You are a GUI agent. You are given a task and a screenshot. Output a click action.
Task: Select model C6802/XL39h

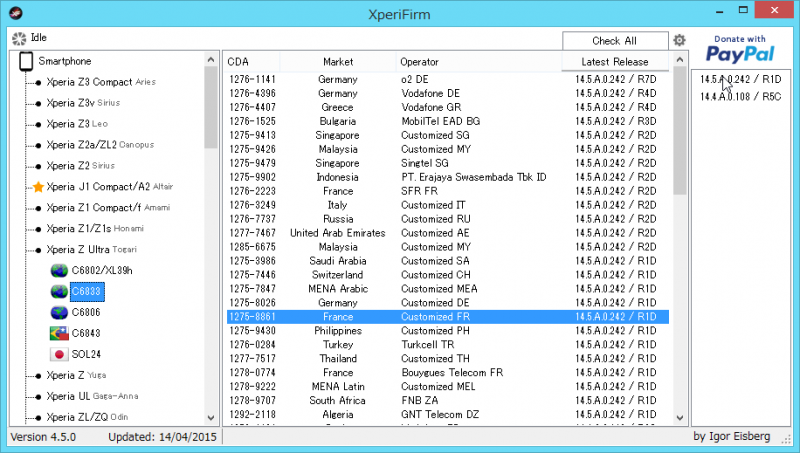pos(102,270)
